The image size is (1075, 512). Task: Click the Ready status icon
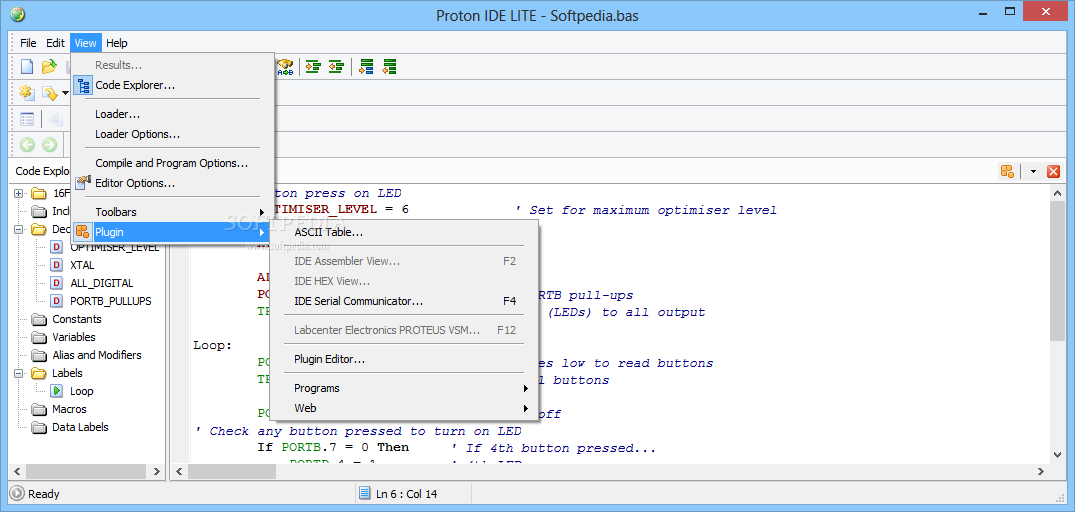[17, 493]
